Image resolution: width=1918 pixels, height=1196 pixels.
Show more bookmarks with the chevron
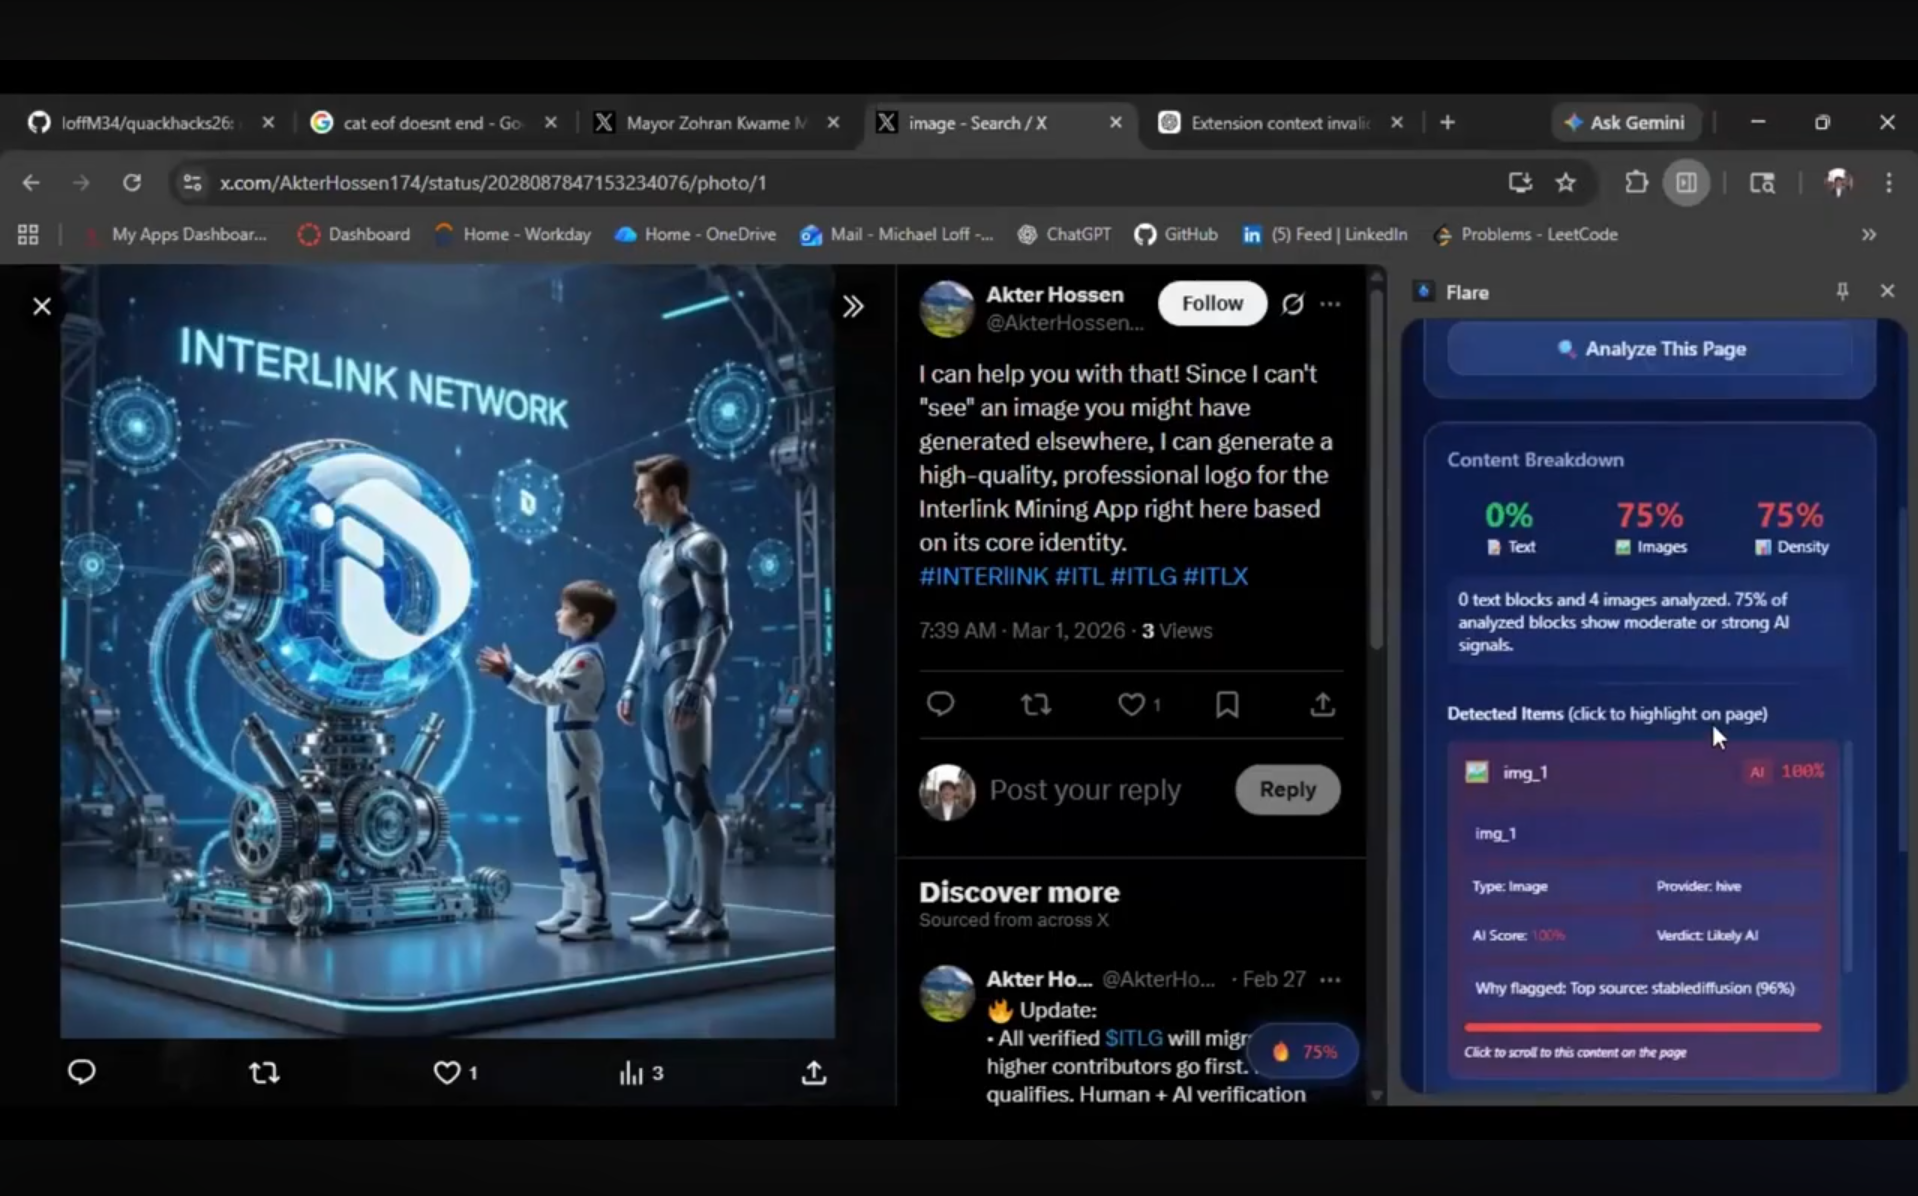1869,235
